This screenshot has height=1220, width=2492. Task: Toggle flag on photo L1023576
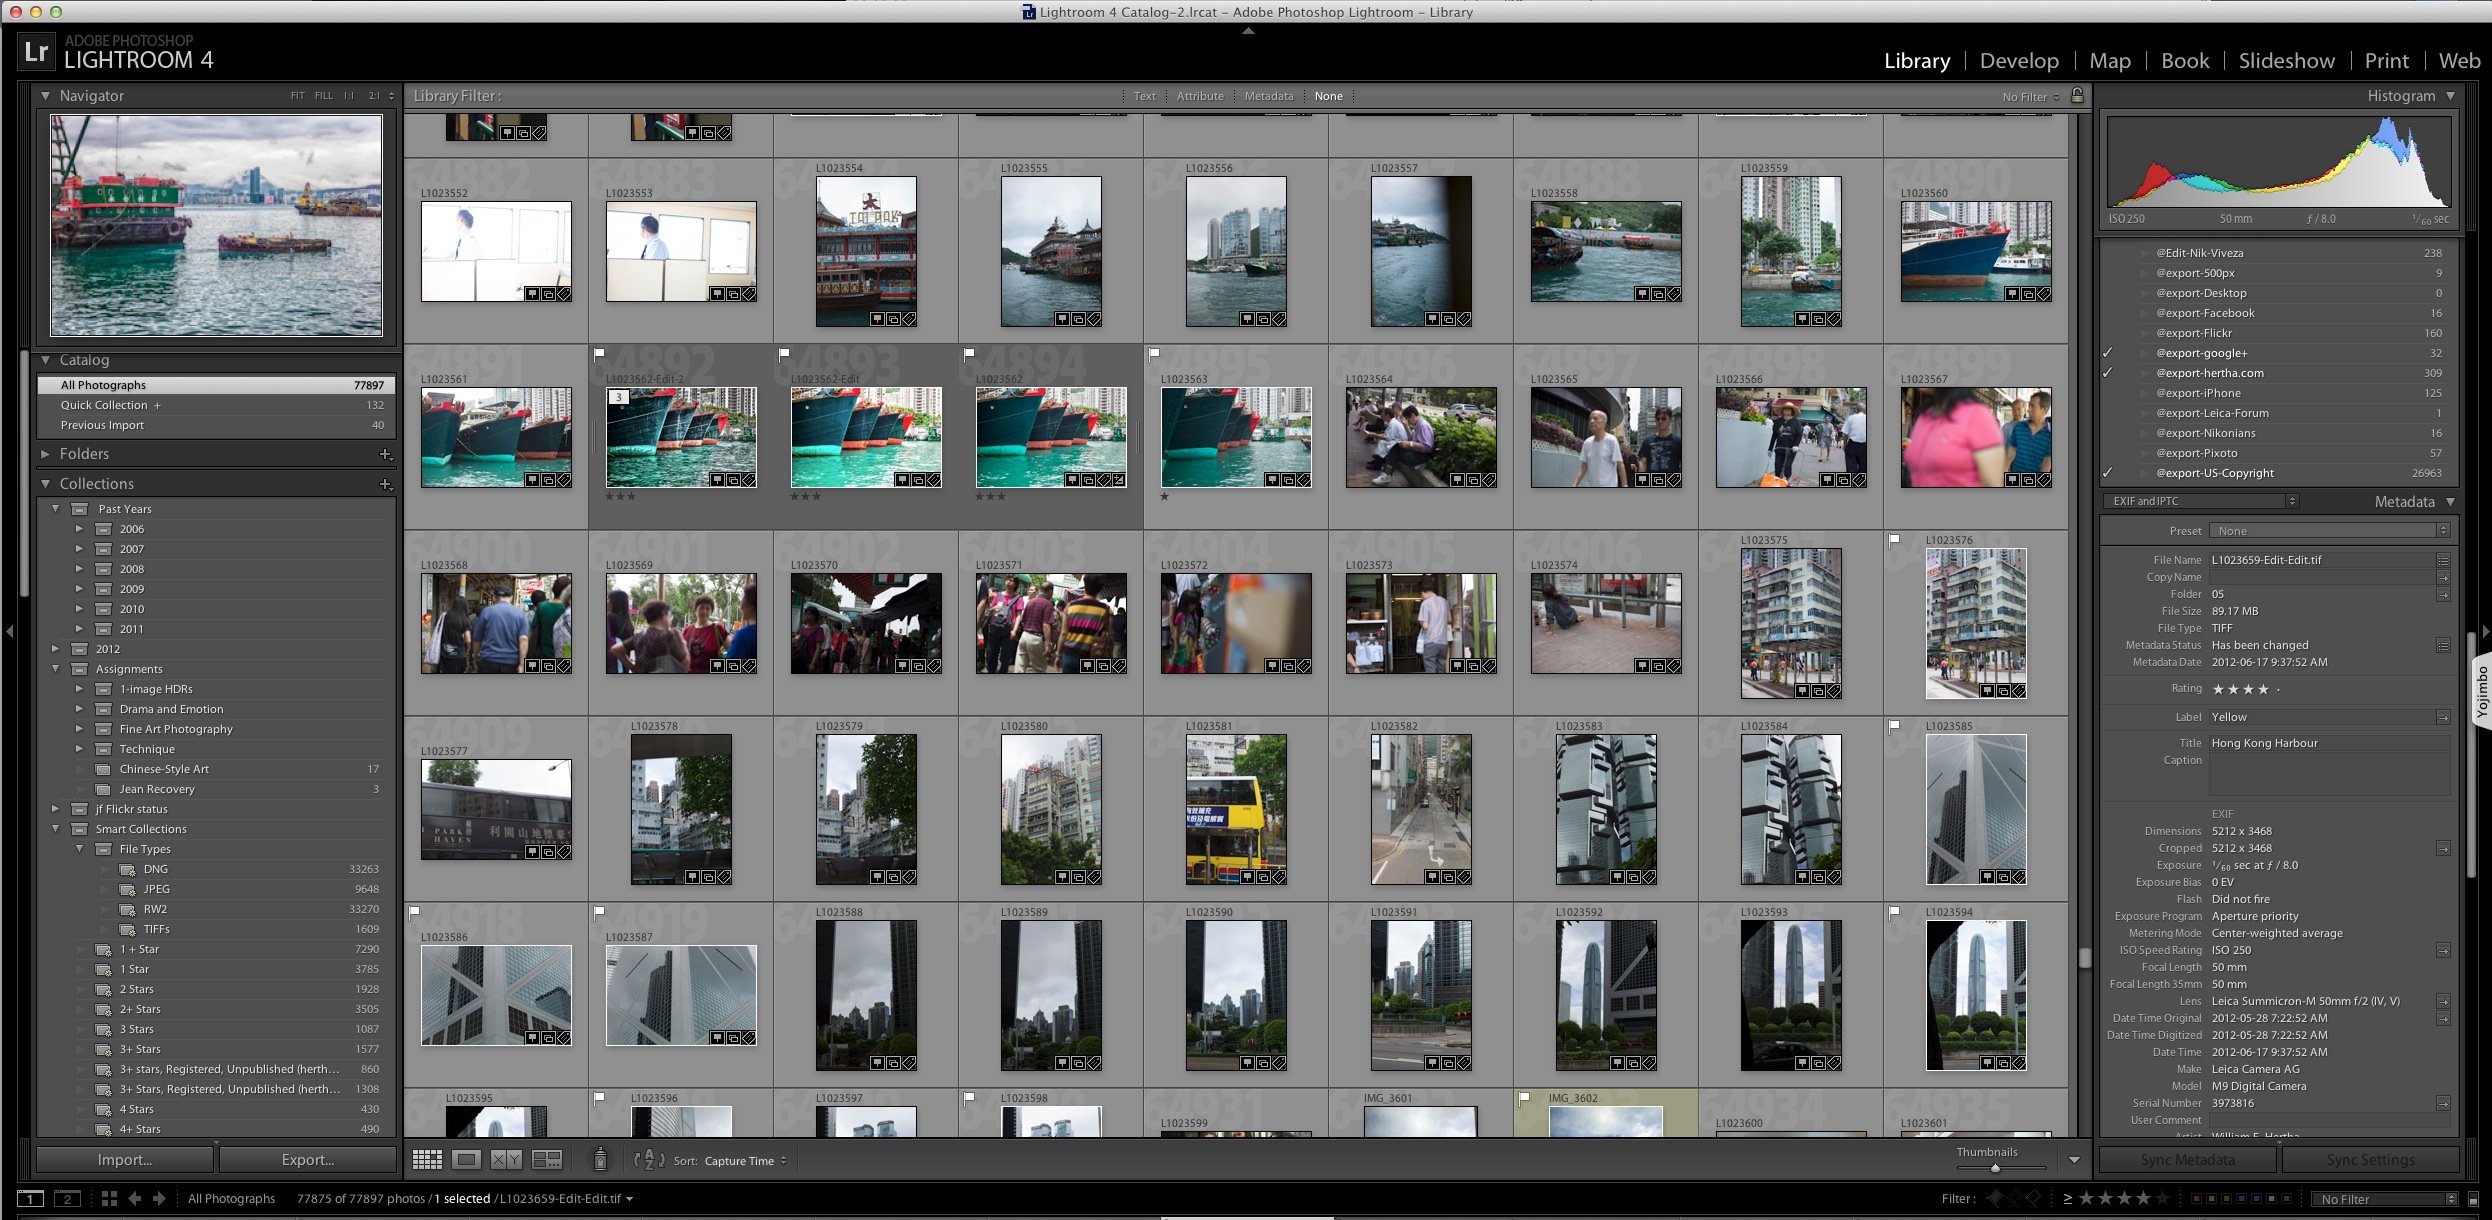(1894, 540)
